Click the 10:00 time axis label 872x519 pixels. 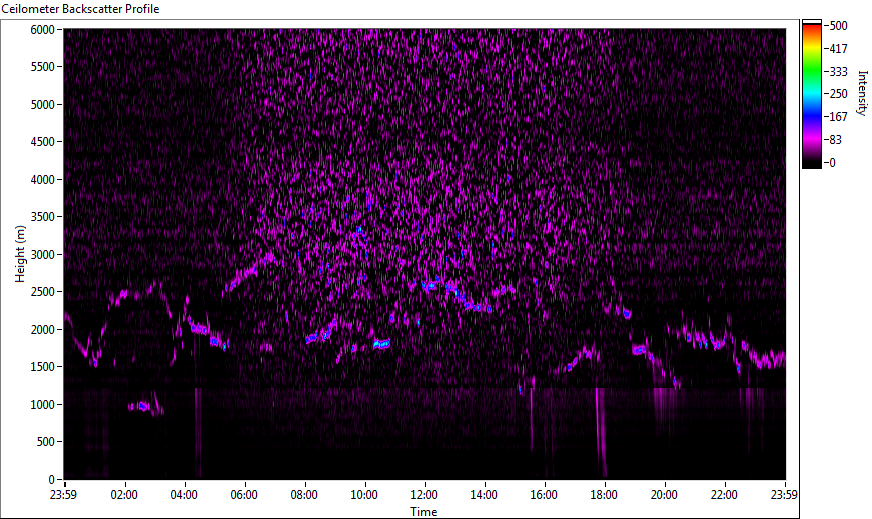click(x=364, y=495)
